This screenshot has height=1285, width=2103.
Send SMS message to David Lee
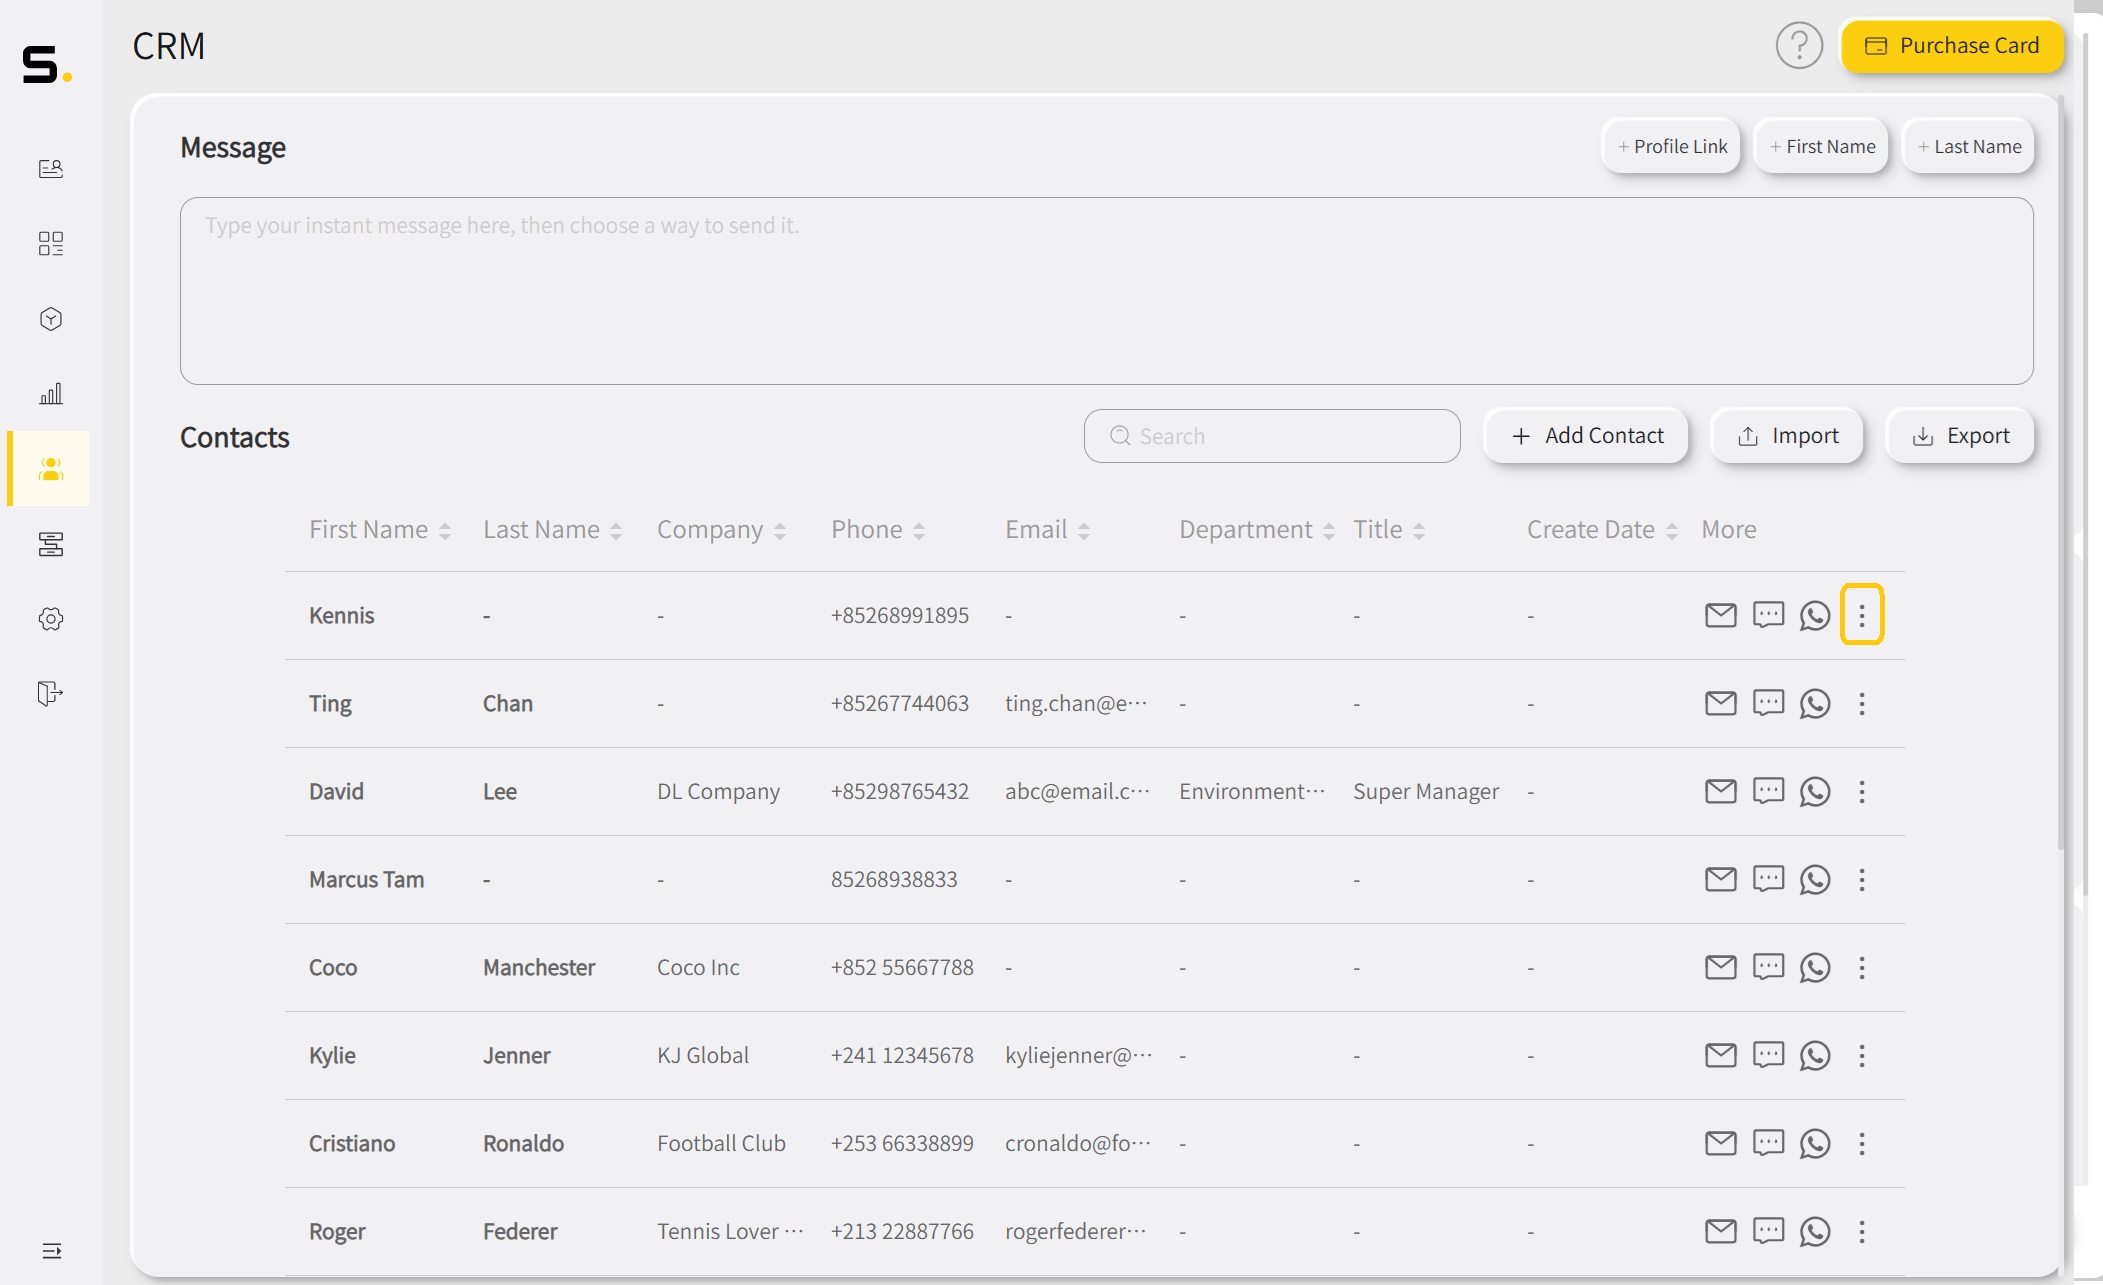click(x=1767, y=791)
